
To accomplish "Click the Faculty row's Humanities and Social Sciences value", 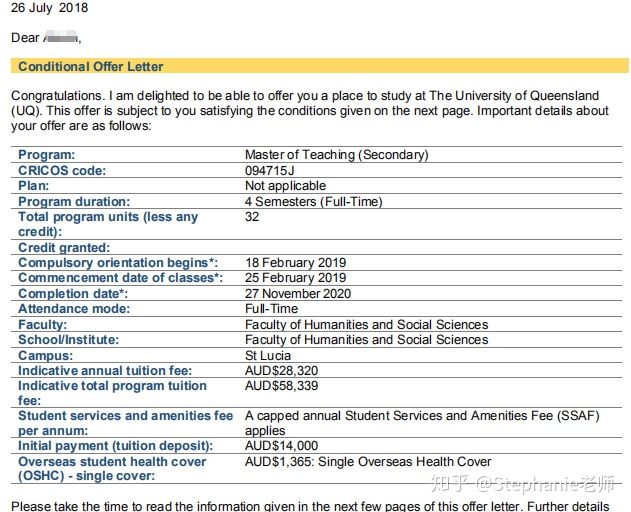I will [367, 325].
